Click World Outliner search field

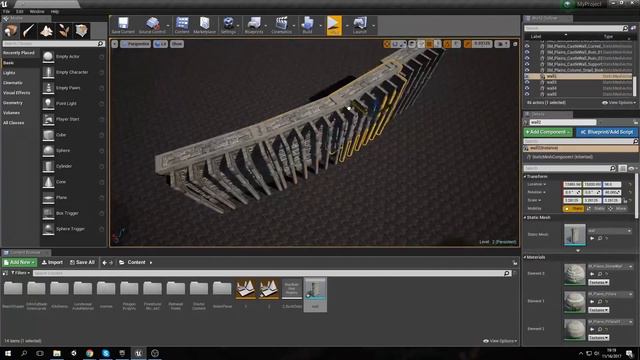pos(576,28)
